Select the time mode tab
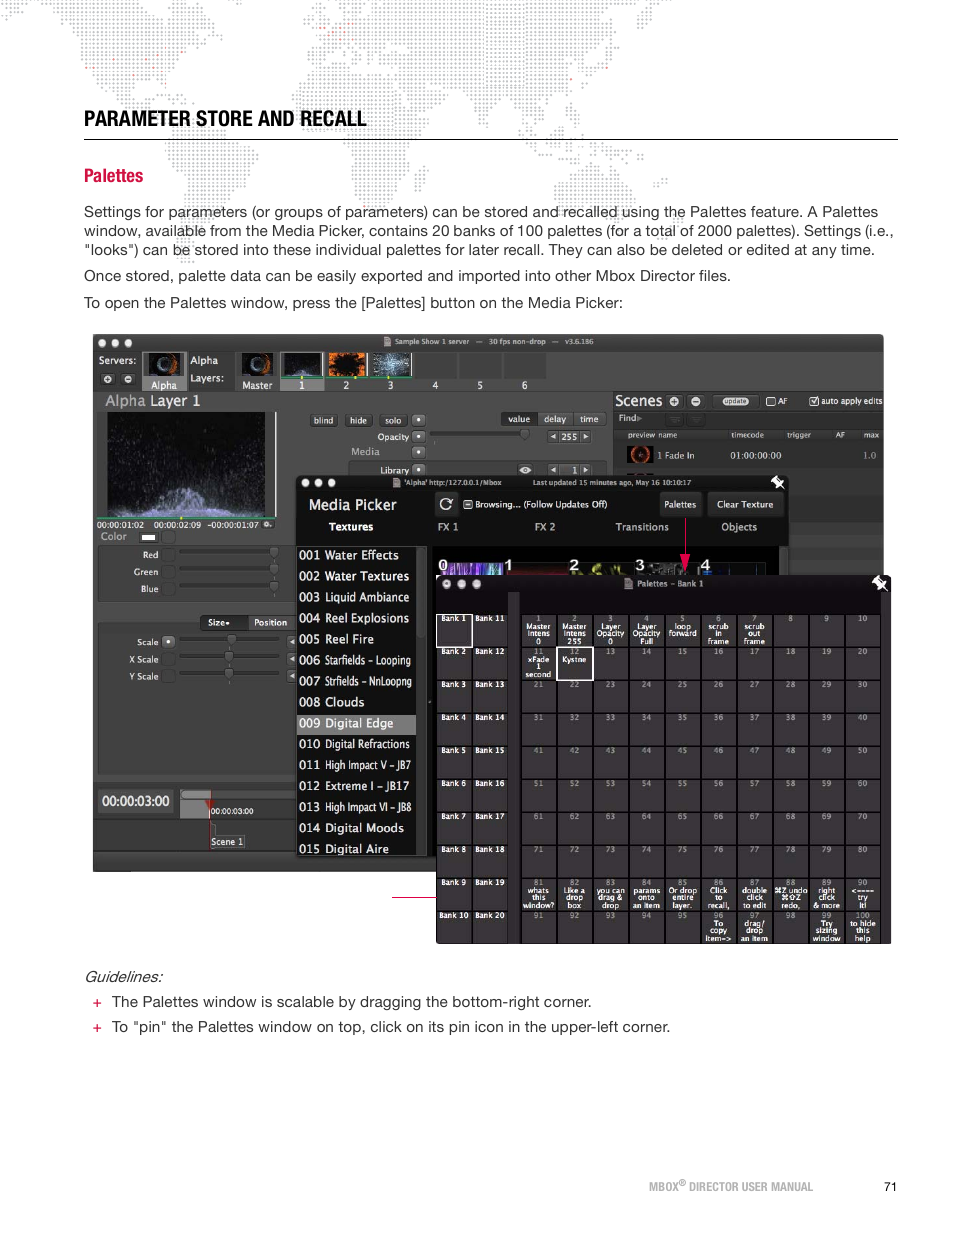The width and height of the screenshot is (954, 1235). (590, 419)
